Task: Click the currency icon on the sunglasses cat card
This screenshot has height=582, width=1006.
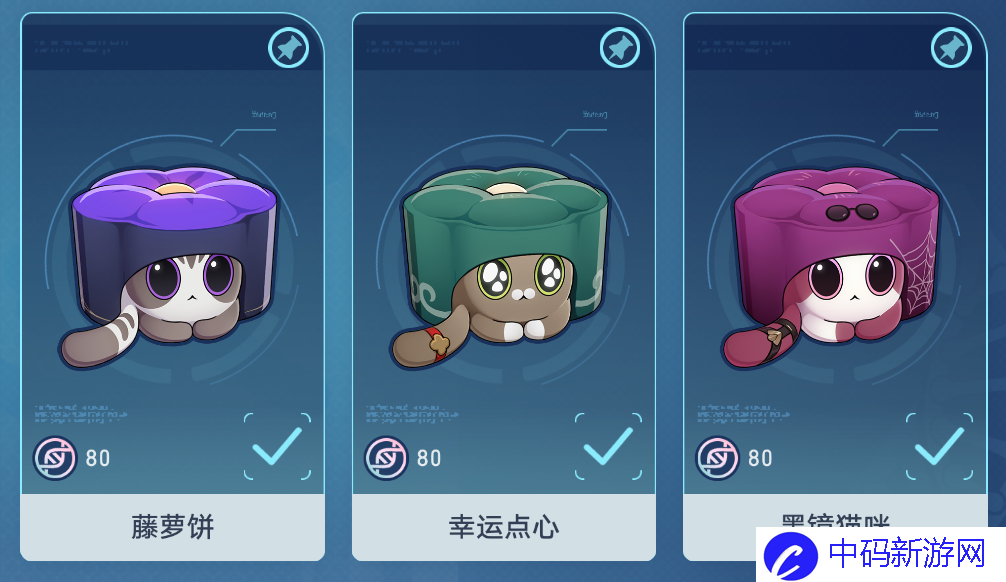Action: pyautogui.click(x=717, y=458)
